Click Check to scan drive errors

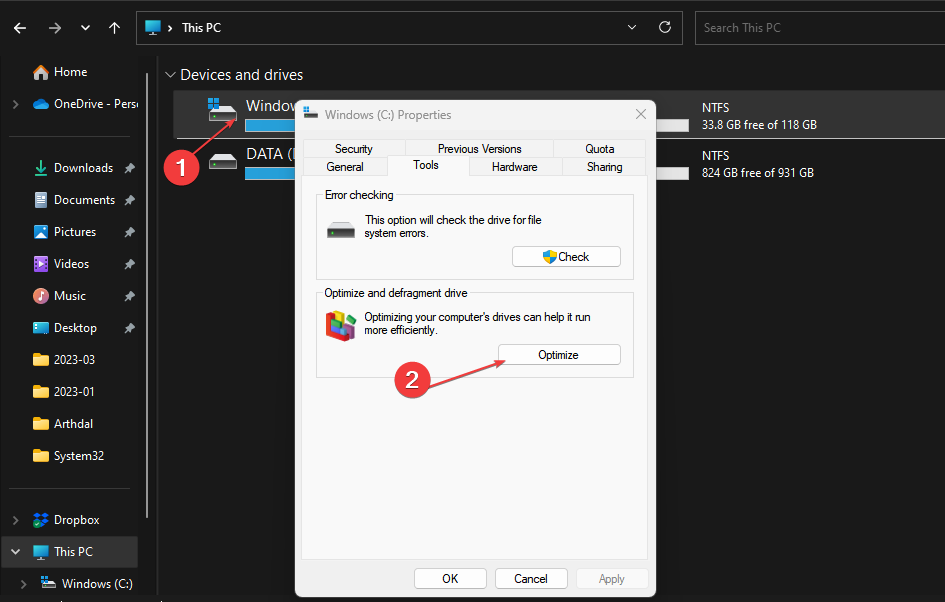pyautogui.click(x=566, y=257)
